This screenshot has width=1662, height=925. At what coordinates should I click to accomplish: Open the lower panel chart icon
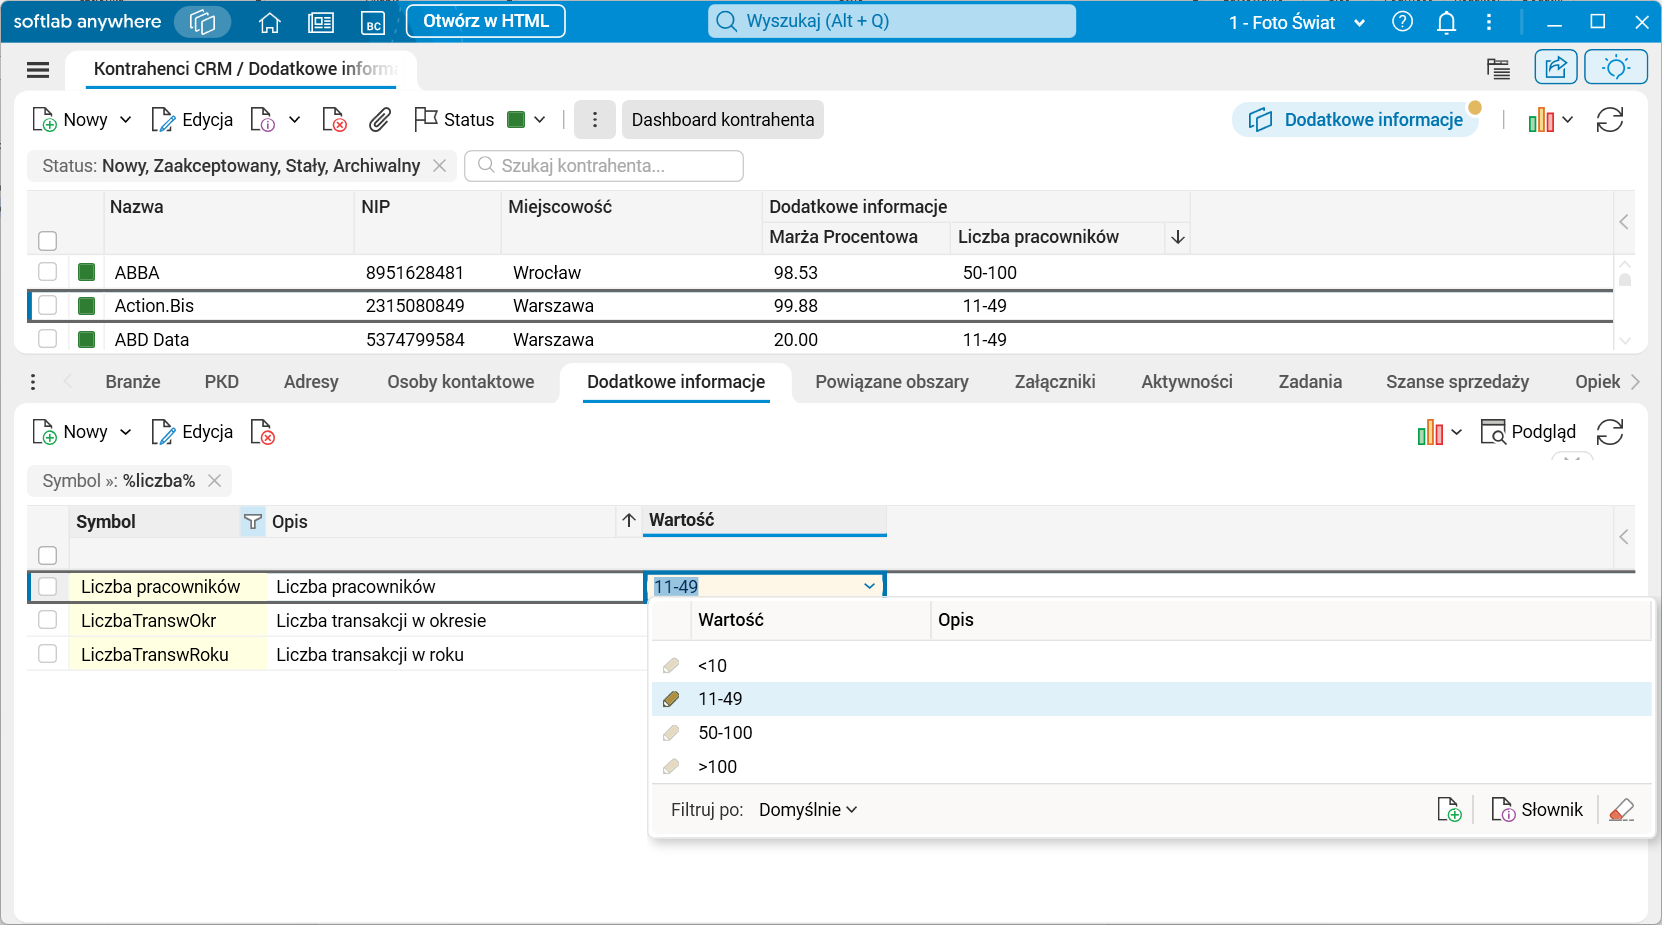tap(1430, 432)
